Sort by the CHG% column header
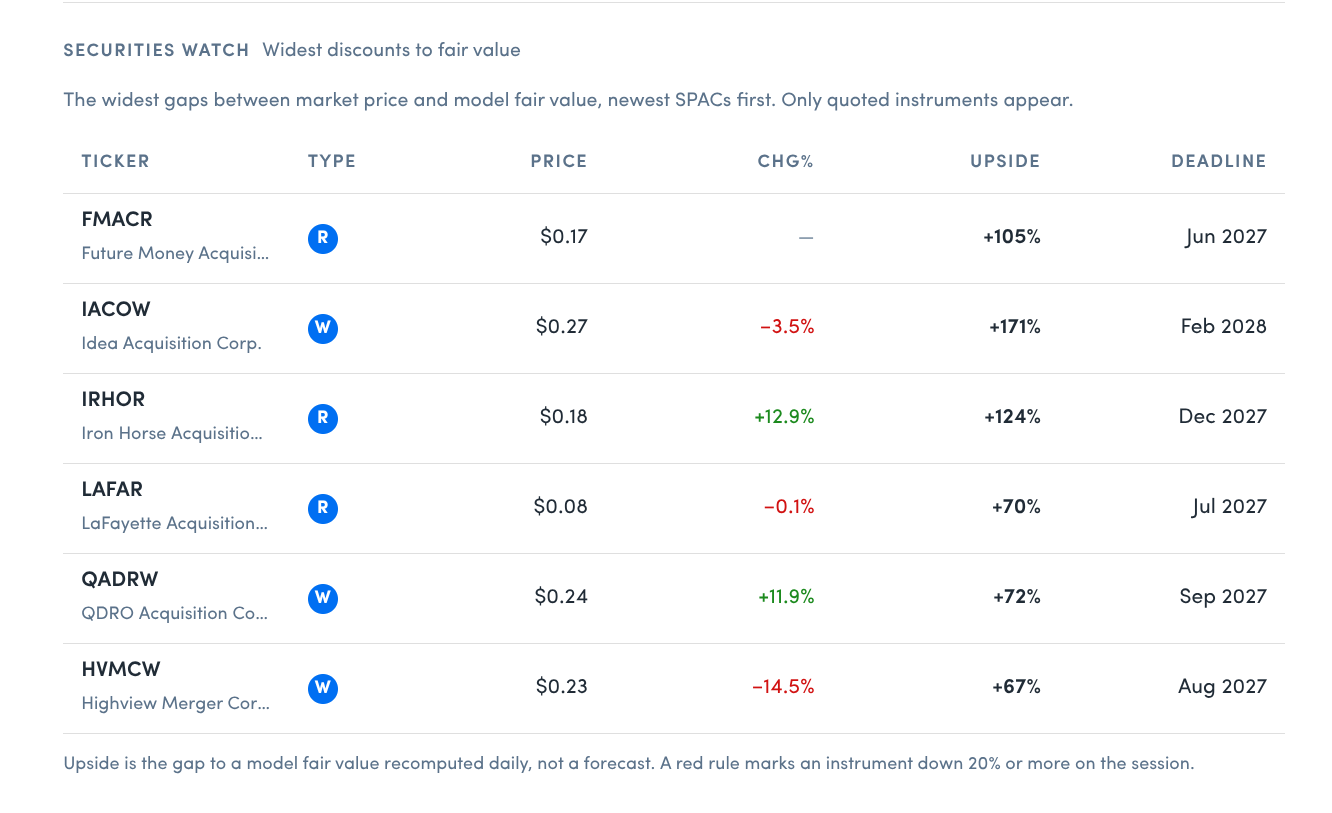 (786, 161)
